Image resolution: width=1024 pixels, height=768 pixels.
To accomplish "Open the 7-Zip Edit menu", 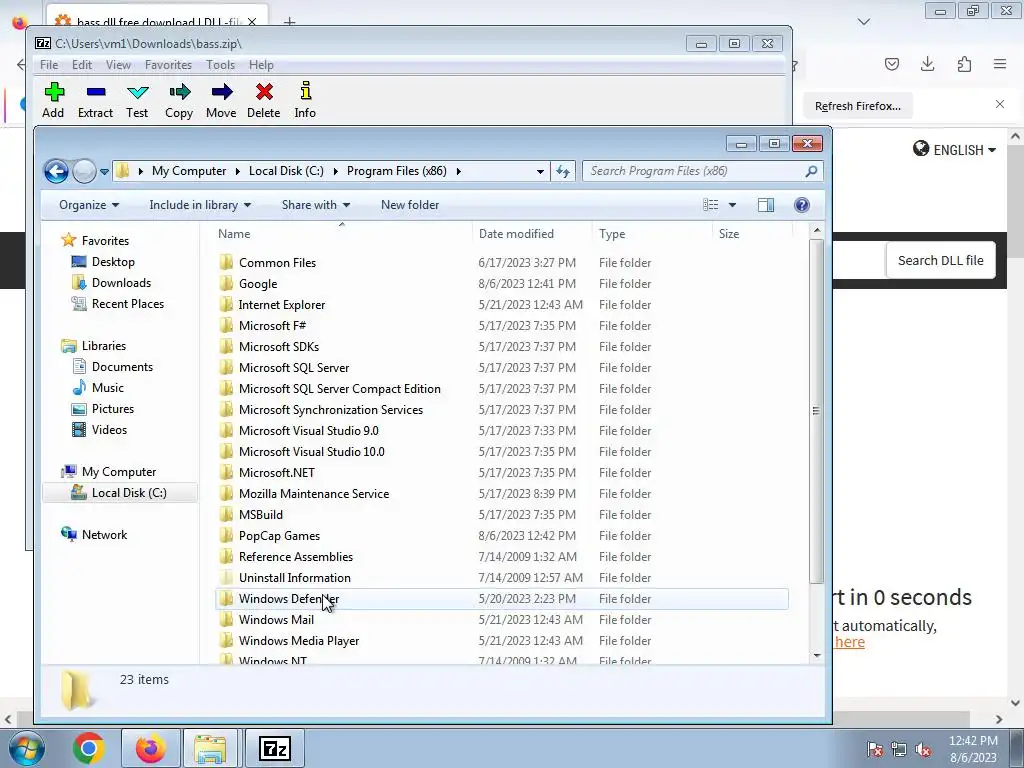I will point(82,65).
